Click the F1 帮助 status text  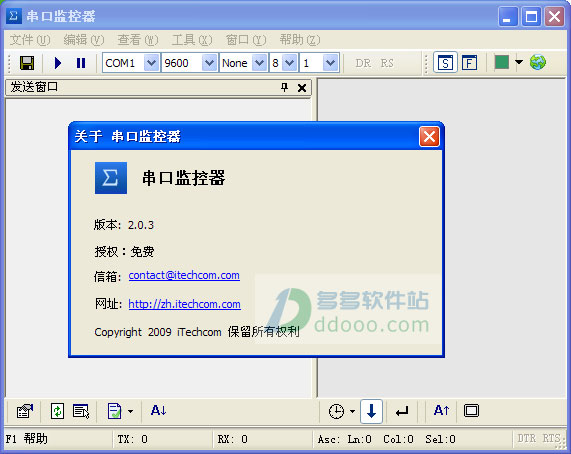point(26,439)
